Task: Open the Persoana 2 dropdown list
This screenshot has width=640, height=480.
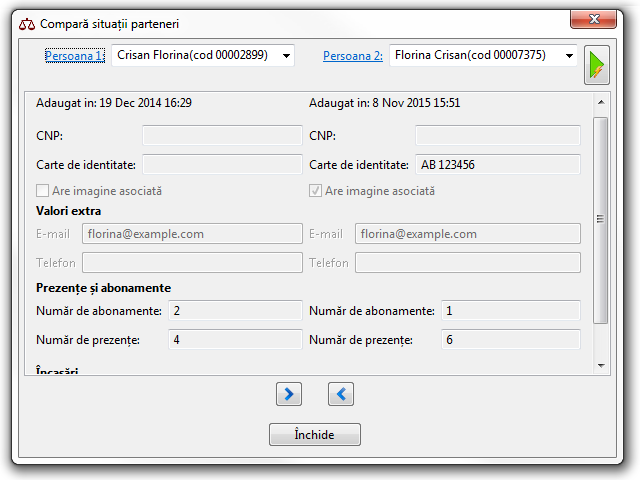Action: tap(569, 56)
